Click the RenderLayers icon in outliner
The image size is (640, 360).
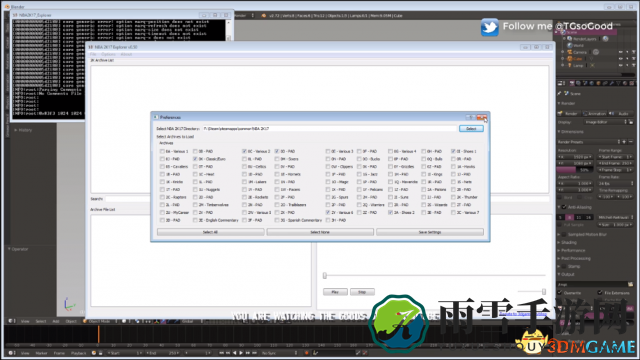pyautogui.click(x=569, y=39)
